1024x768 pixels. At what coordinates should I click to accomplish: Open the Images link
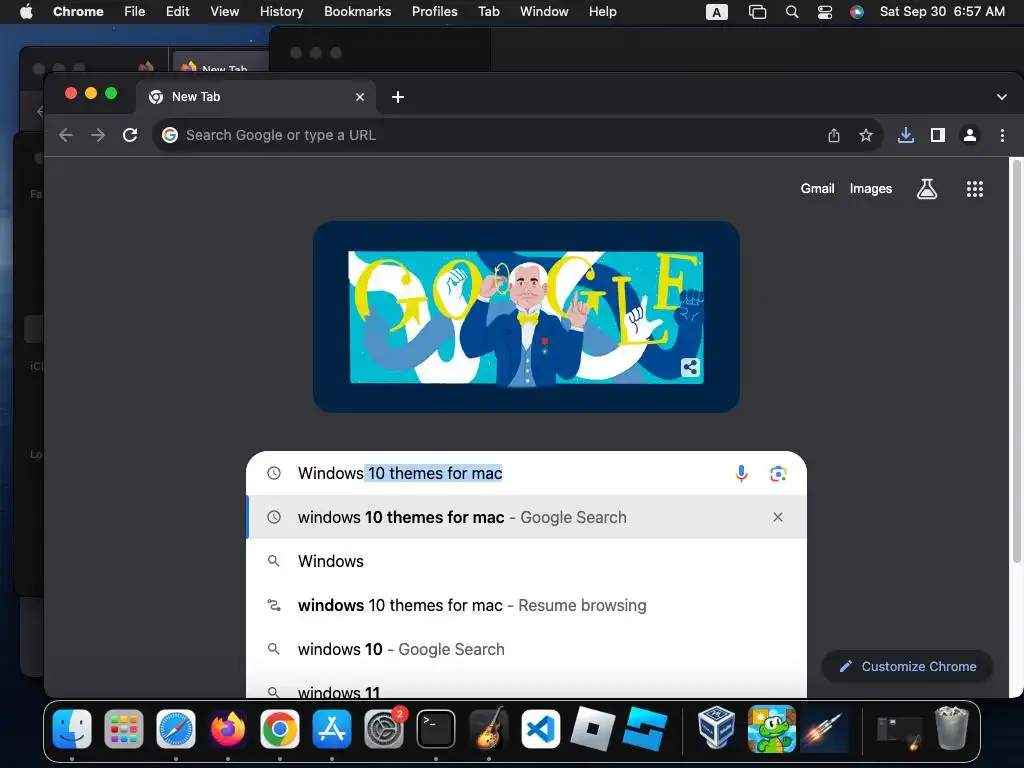click(871, 189)
